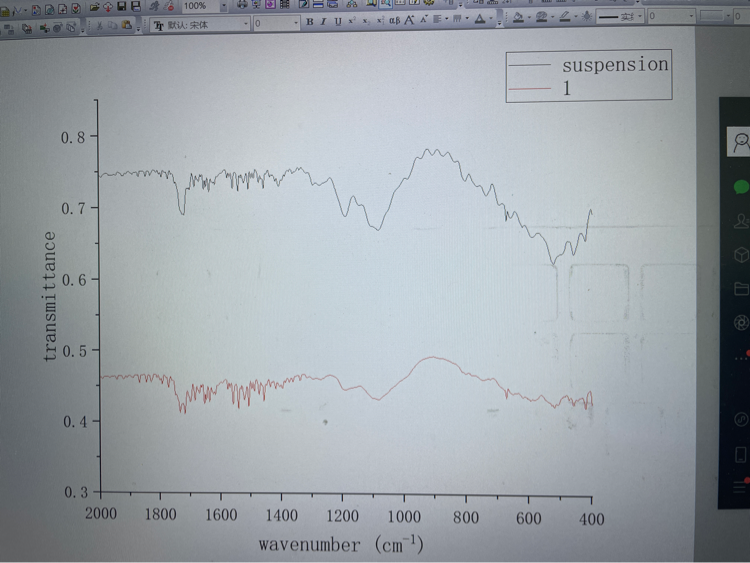Click the Bold formatting button
Viewport: 750px width, 563px height.
[309, 21]
